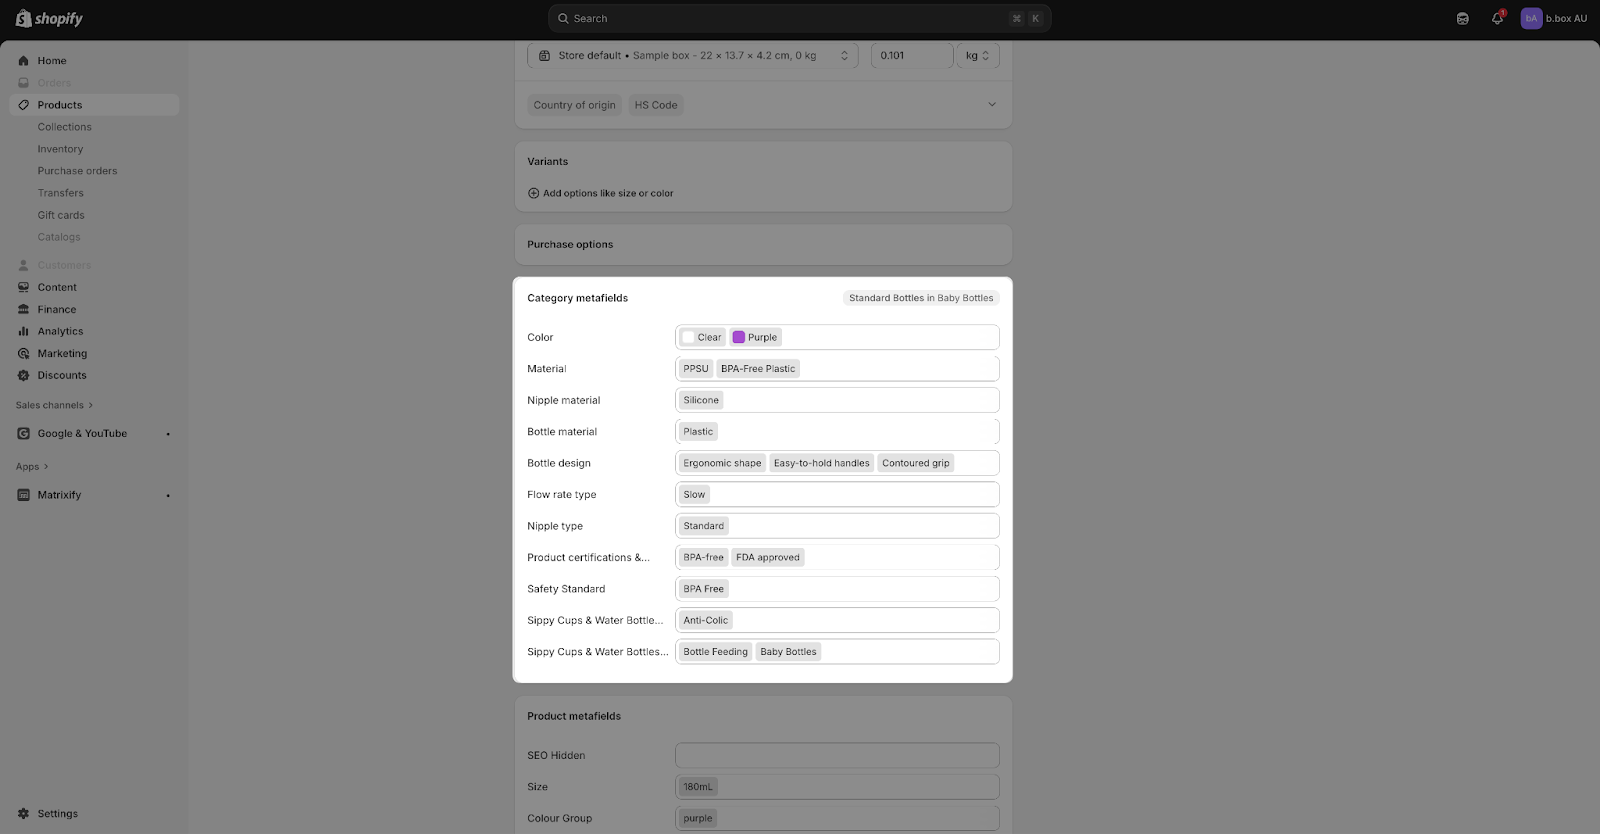
Task: Click the Google & YouTube channel icon
Action: tap(24, 434)
